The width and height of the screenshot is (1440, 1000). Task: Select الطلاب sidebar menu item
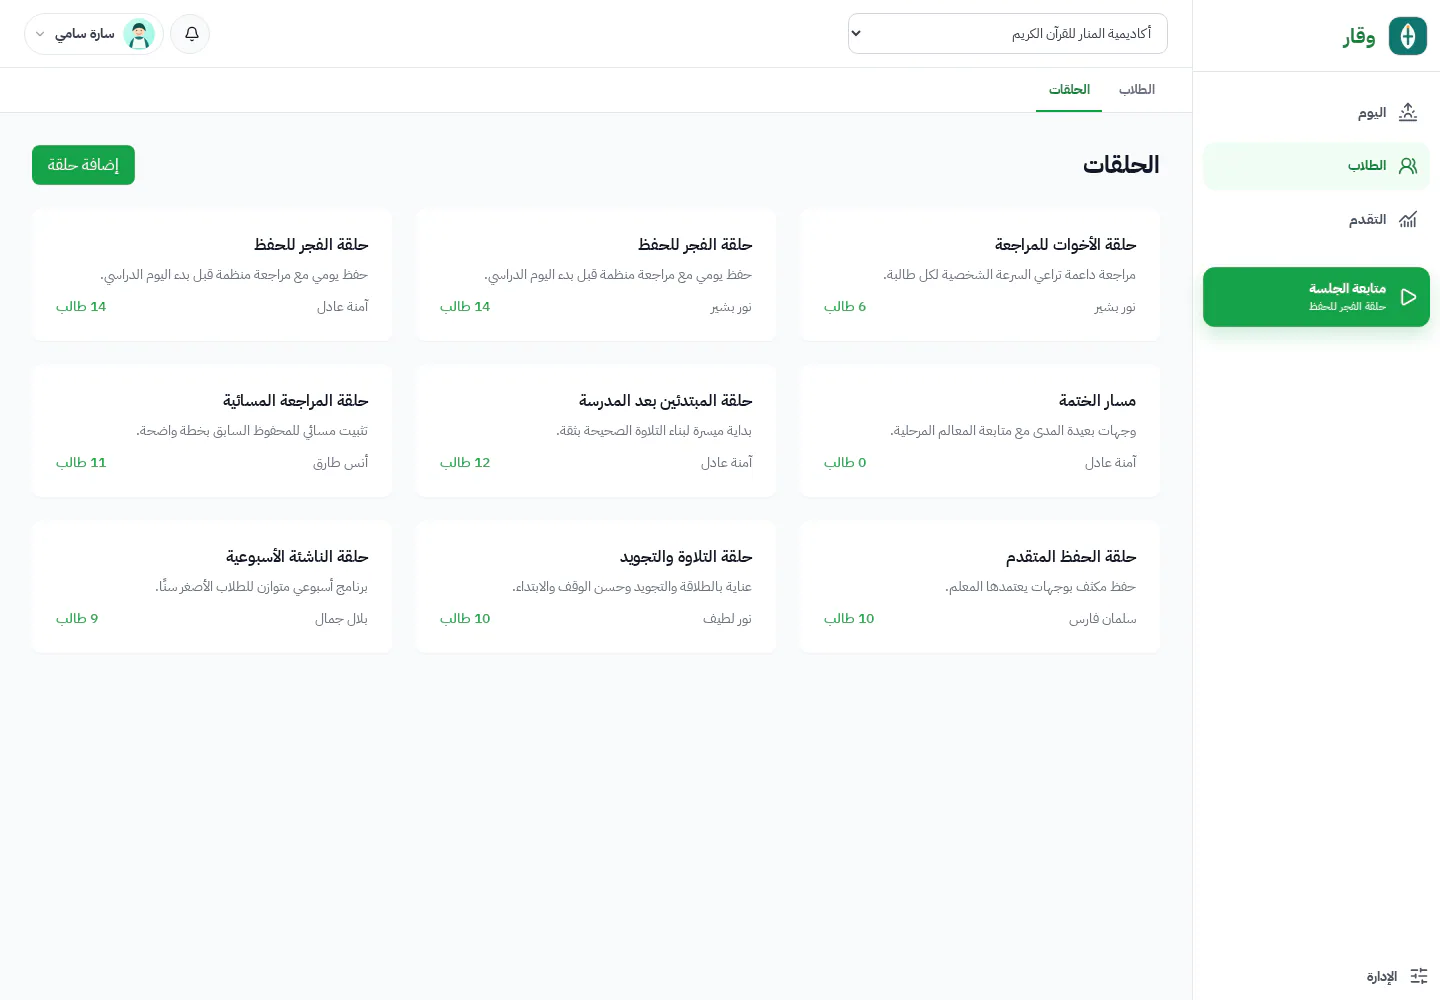(x=1316, y=166)
